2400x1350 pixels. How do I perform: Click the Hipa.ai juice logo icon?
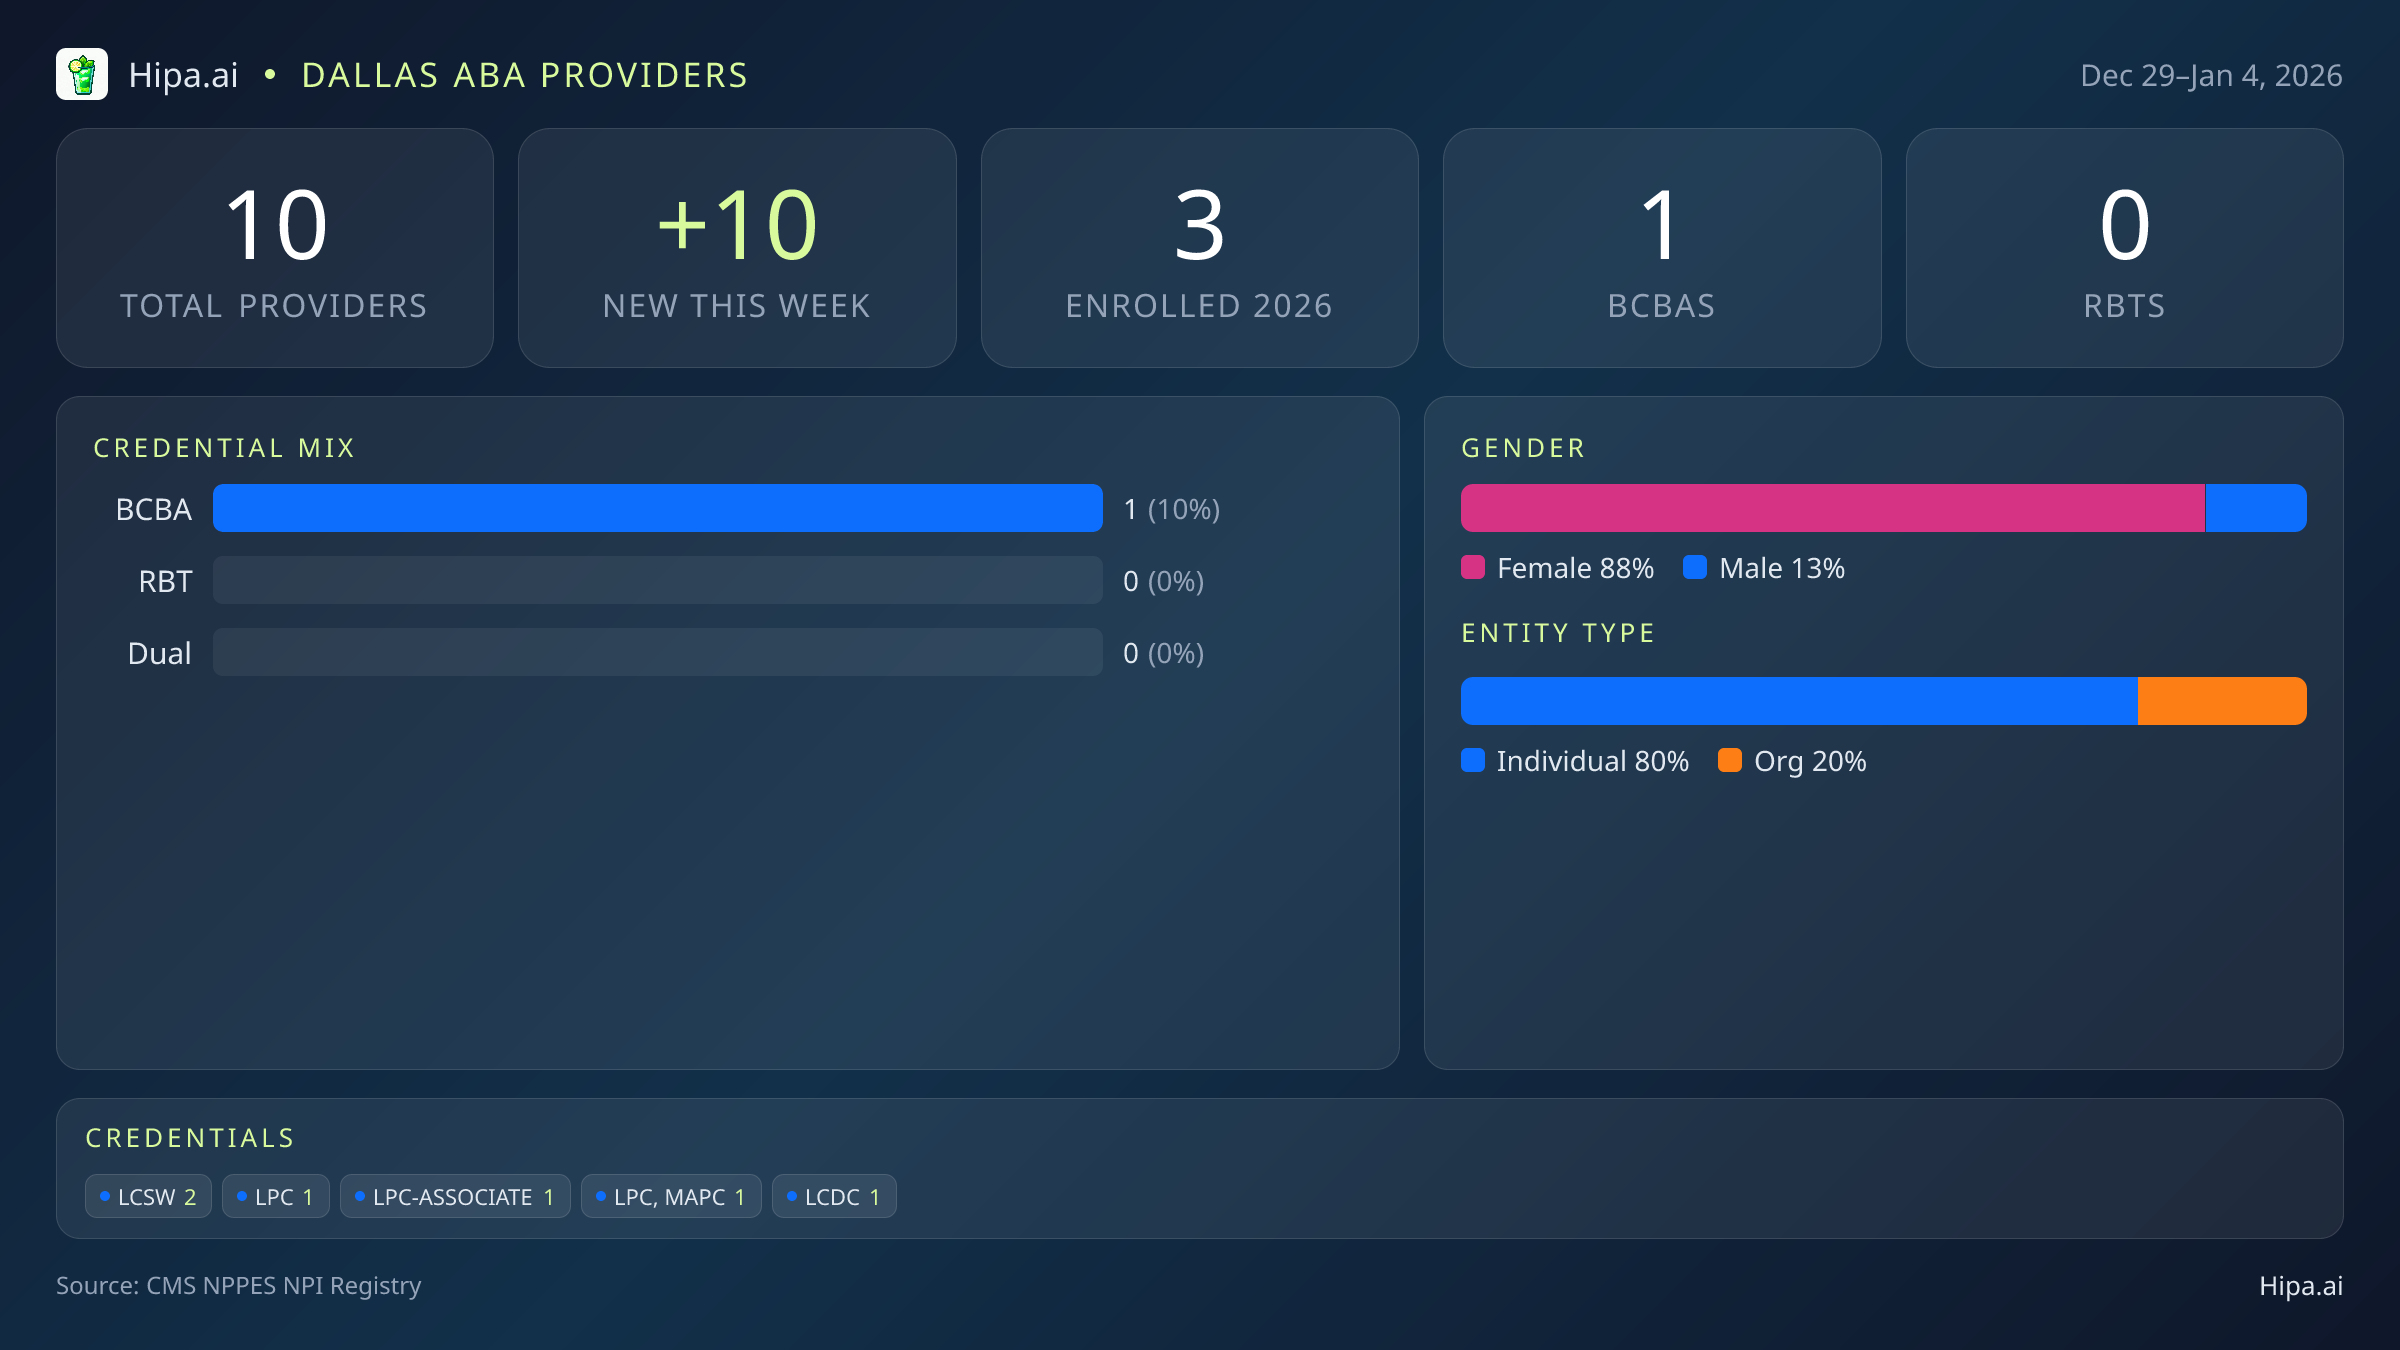[x=83, y=74]
